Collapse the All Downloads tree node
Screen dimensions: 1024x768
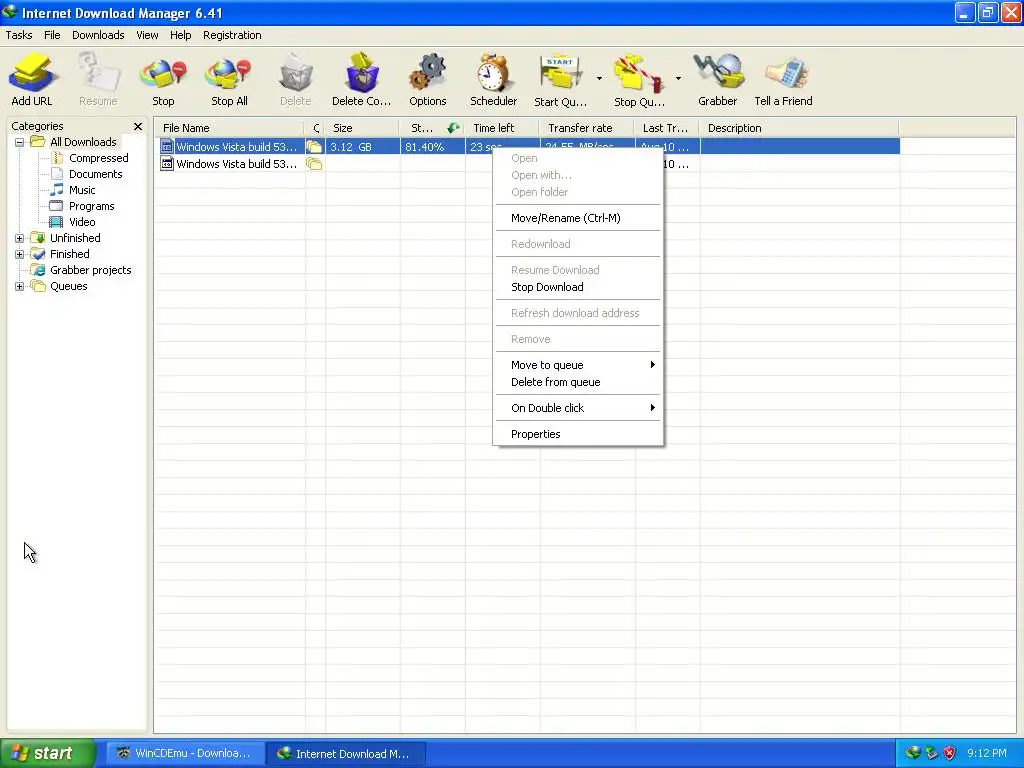click(20, 142)
